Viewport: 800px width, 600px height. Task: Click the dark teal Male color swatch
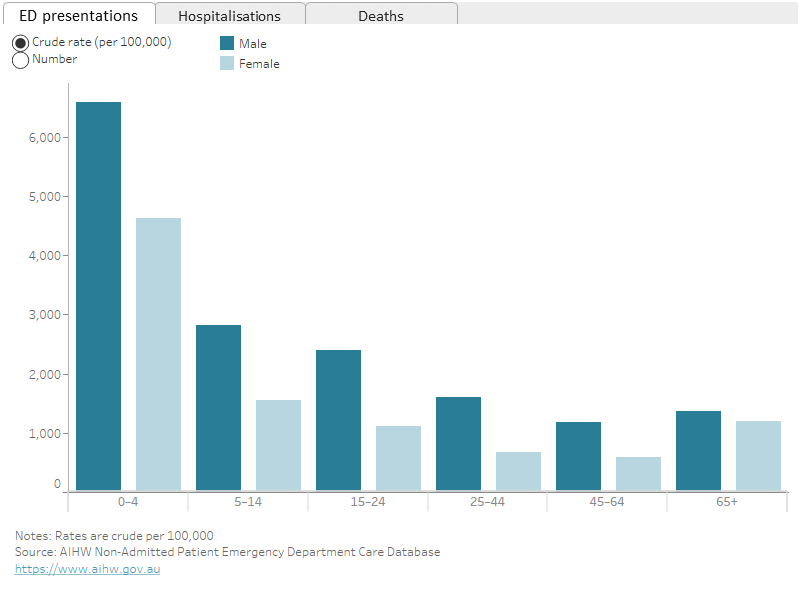228,43
